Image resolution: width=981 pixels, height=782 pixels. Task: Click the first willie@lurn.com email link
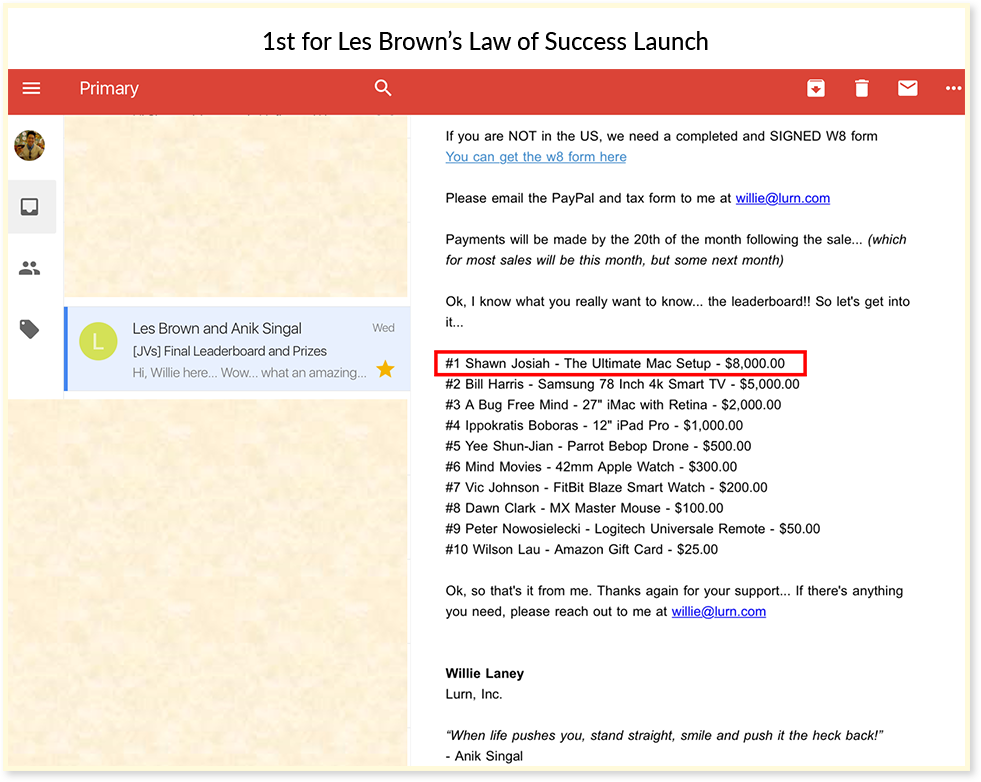783,198
